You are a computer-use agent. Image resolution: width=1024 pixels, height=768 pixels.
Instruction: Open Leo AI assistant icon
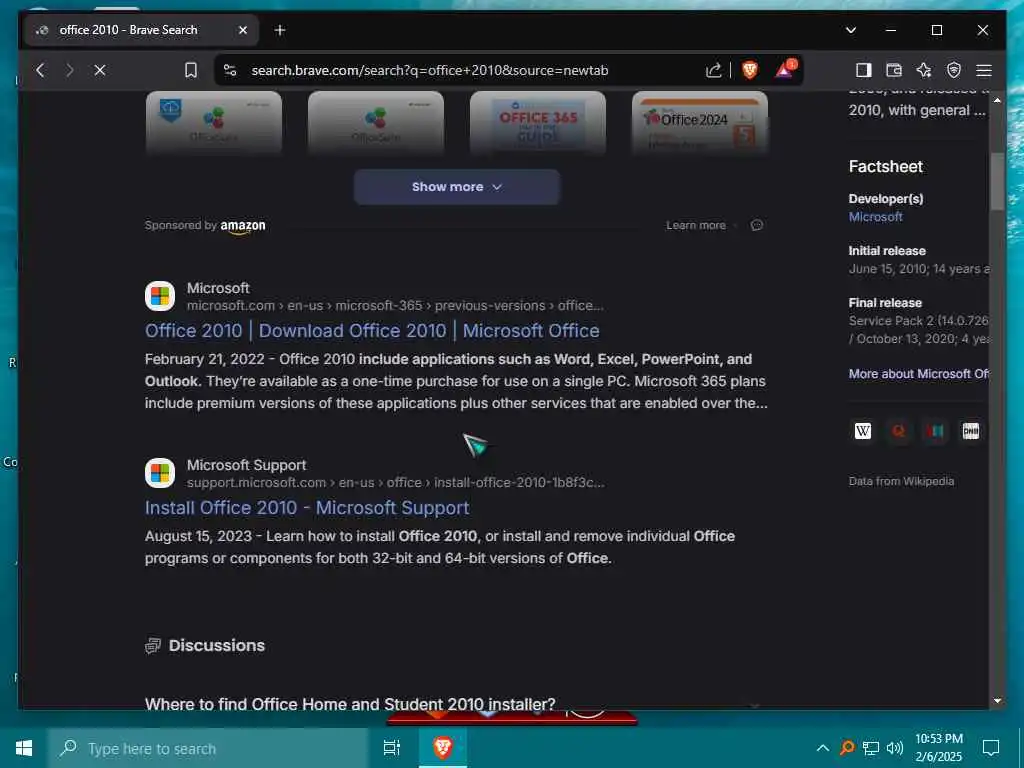pos(923,70)
